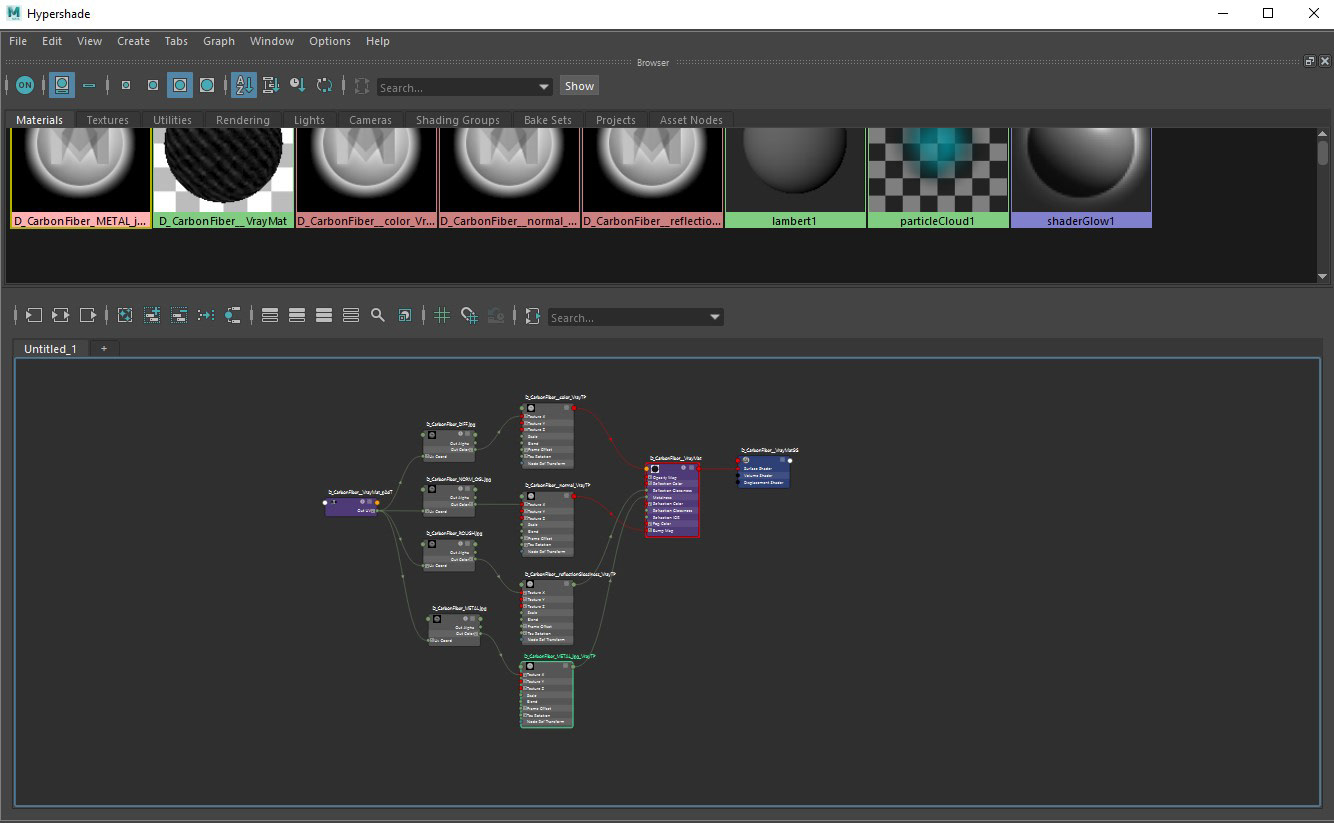Reverse the browser sort order

(324, 86)
